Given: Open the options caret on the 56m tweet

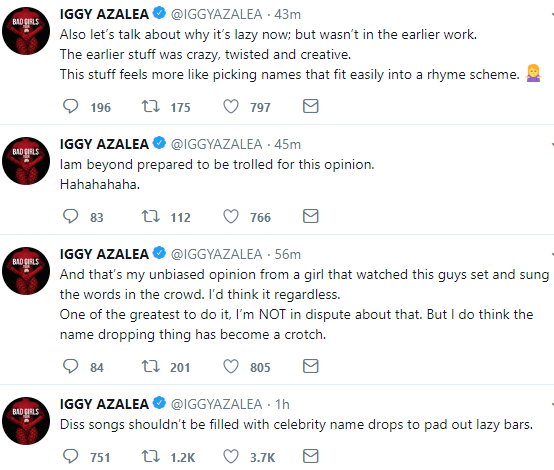Looking at the screenshot, I should point(552,254).
